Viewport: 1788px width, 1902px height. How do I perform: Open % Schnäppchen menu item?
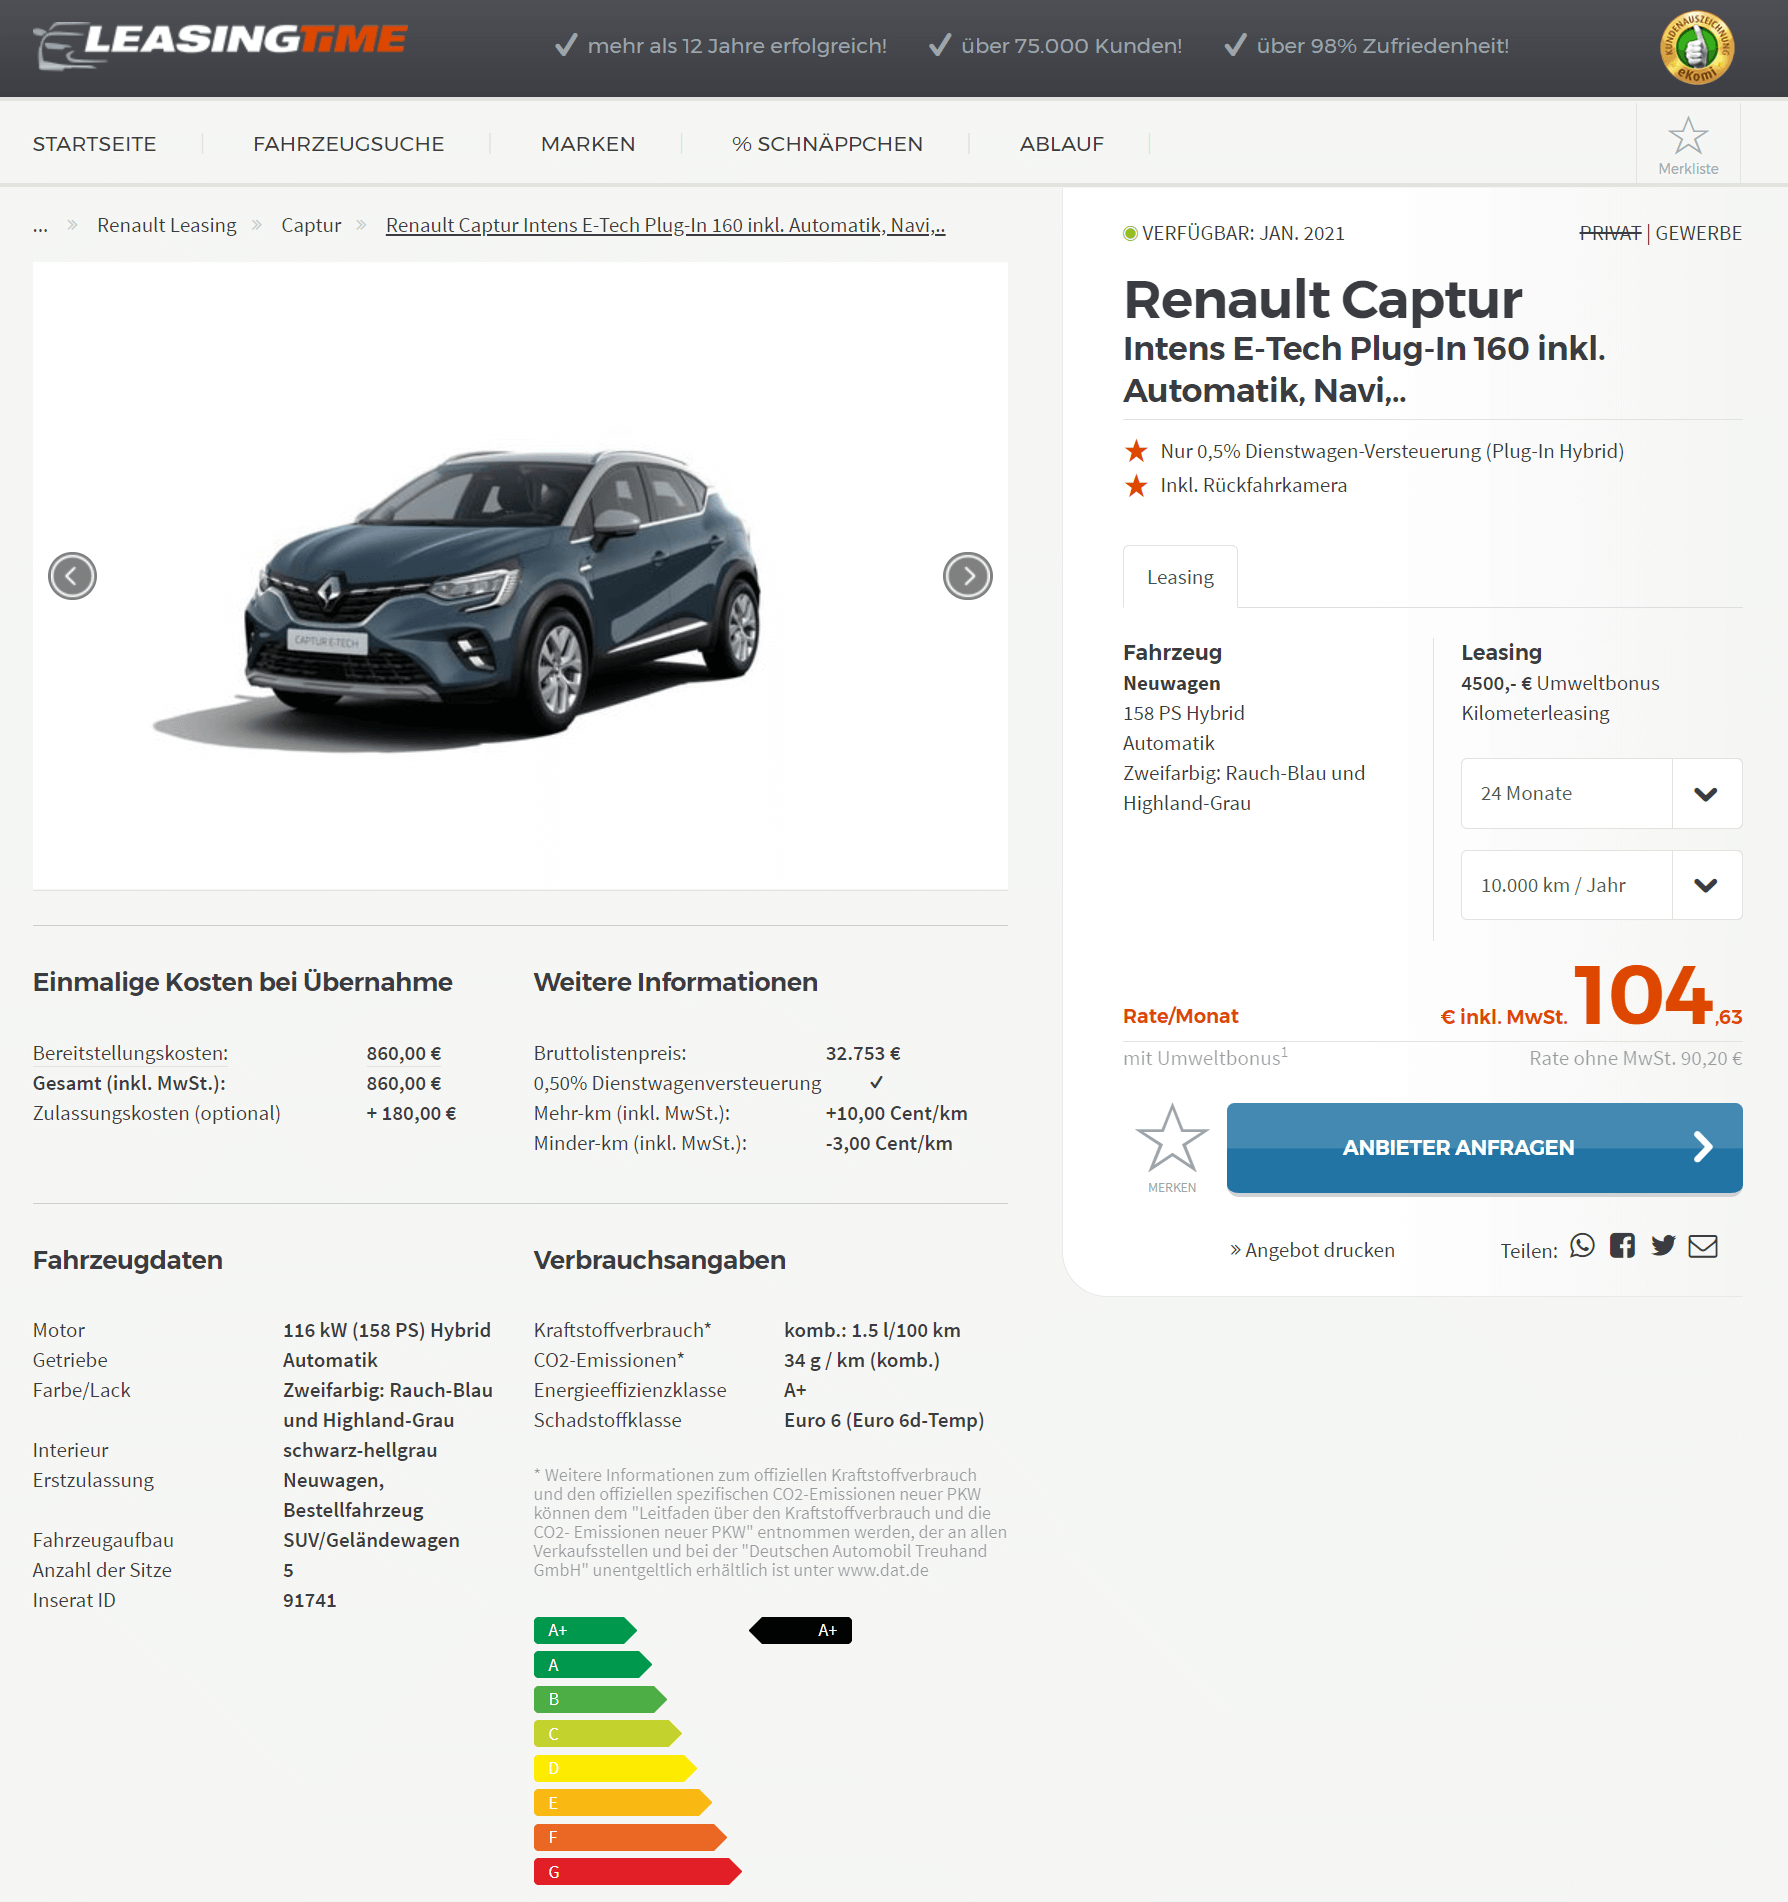(x=827, y=144)
